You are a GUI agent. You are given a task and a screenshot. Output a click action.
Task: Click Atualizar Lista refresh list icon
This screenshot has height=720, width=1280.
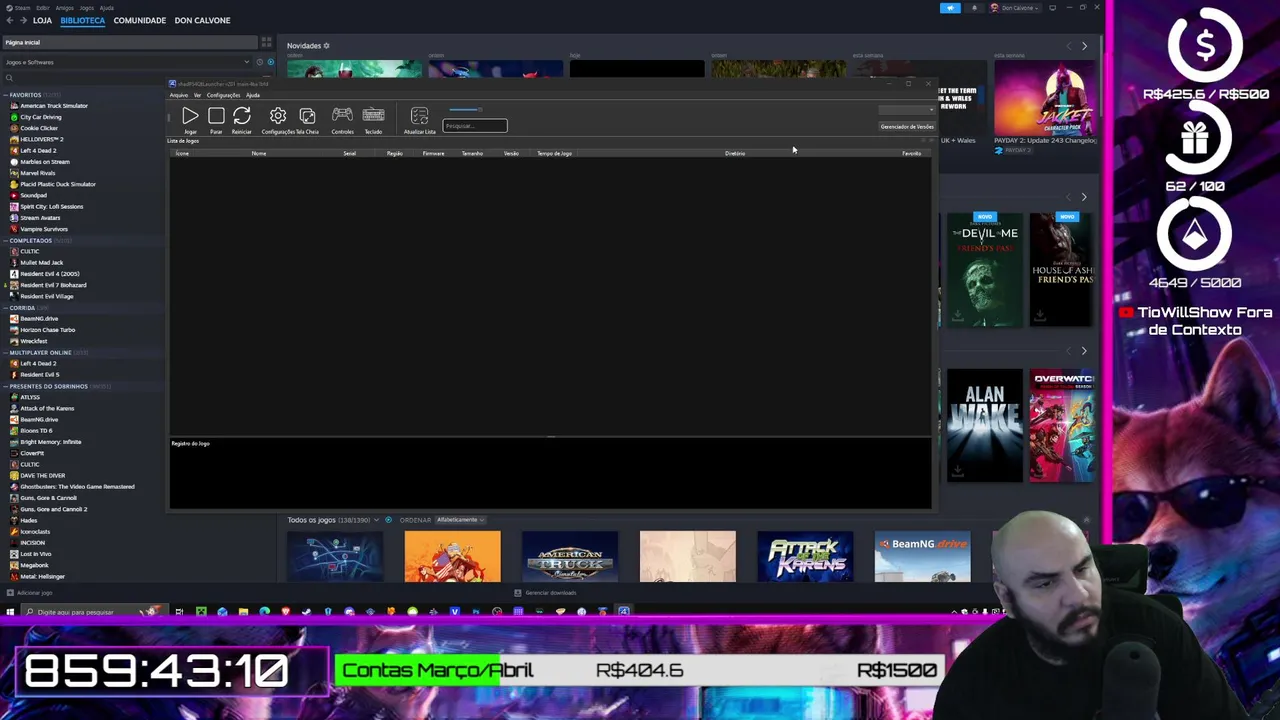[x=419, y=117]
